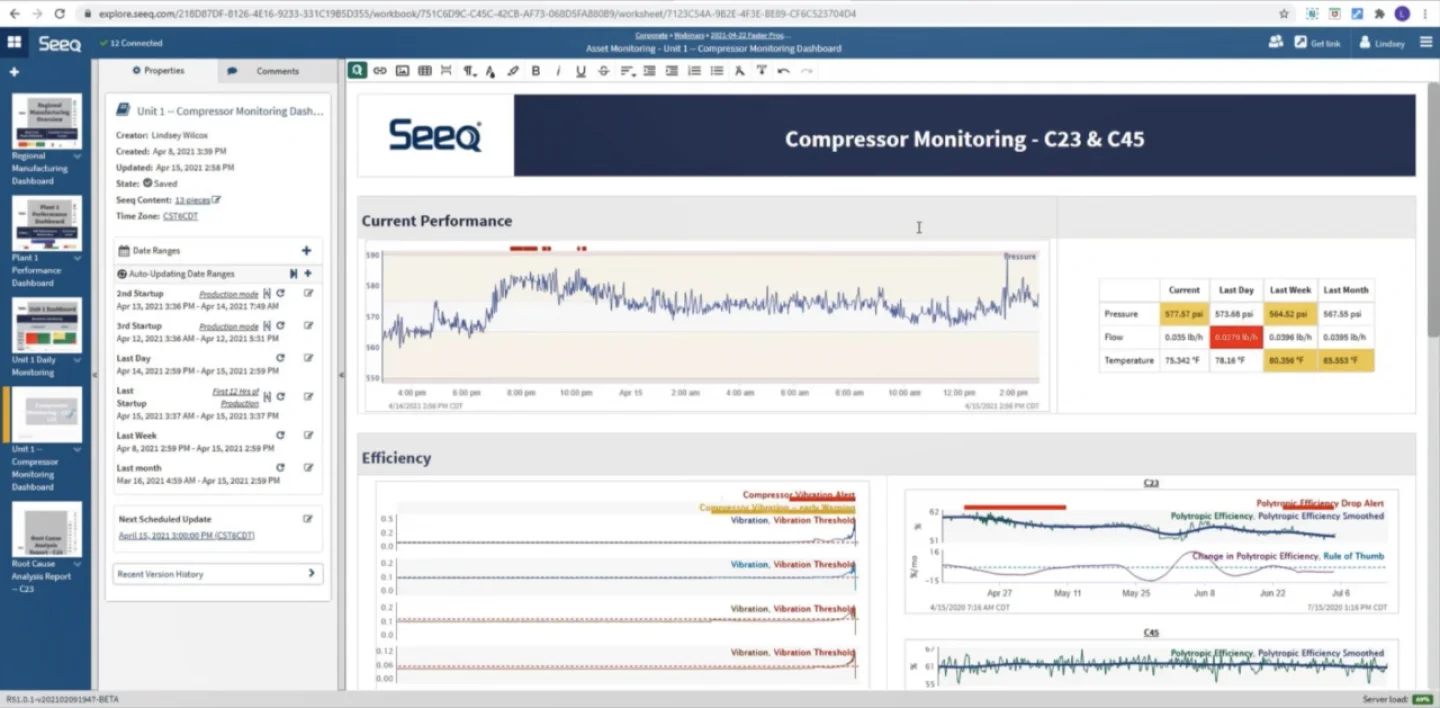Click the Get link button

click(1317, 43)
